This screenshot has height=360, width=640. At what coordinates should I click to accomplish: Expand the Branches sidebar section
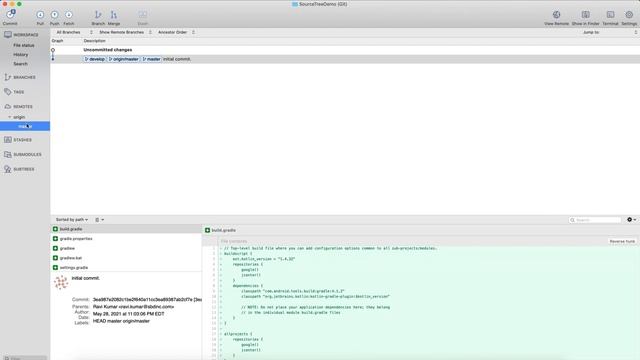pos(25,77)
